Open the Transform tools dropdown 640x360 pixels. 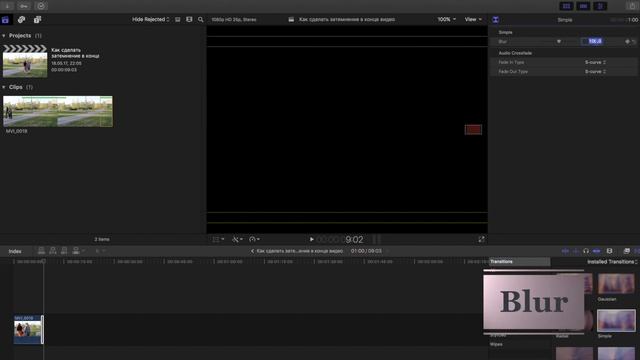[x=218, y=240]
